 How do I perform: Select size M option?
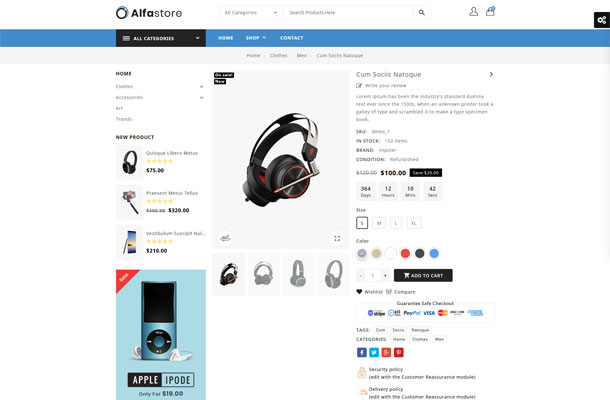[x=379, y=223]
